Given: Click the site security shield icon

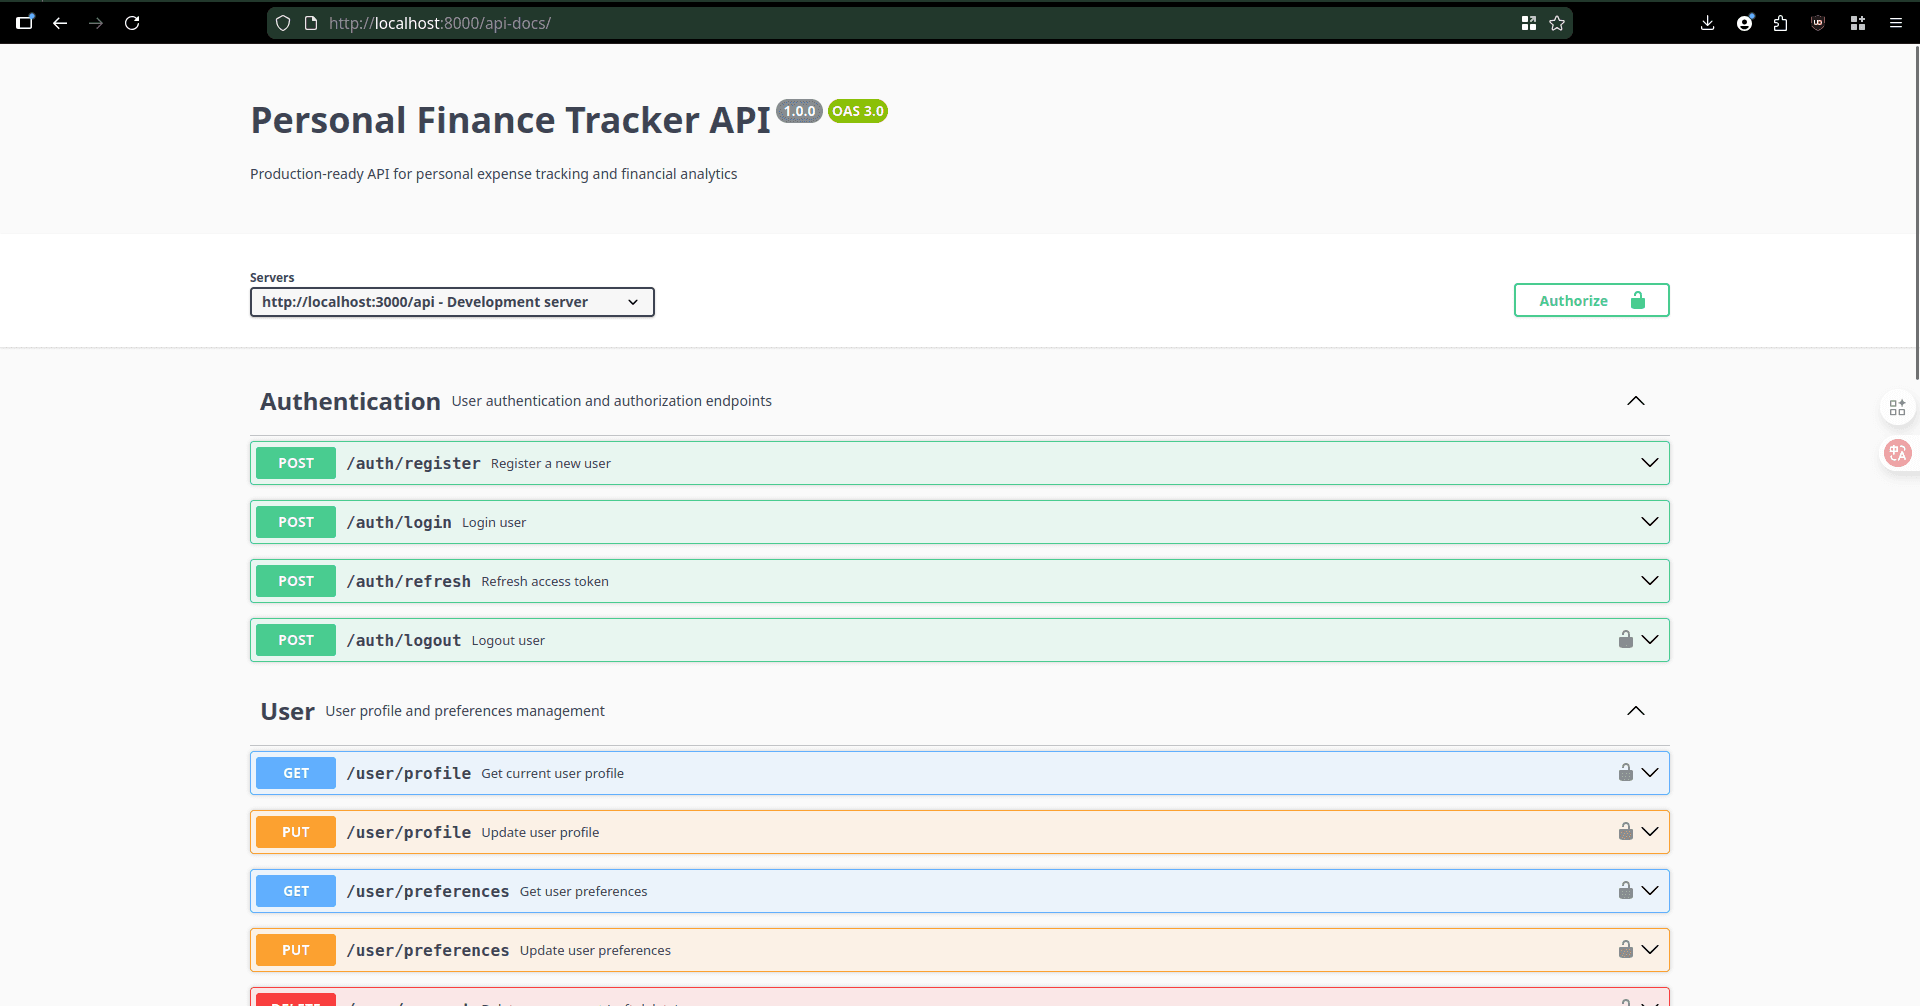Looking at the screenshot, I should [x=283, y=23].
